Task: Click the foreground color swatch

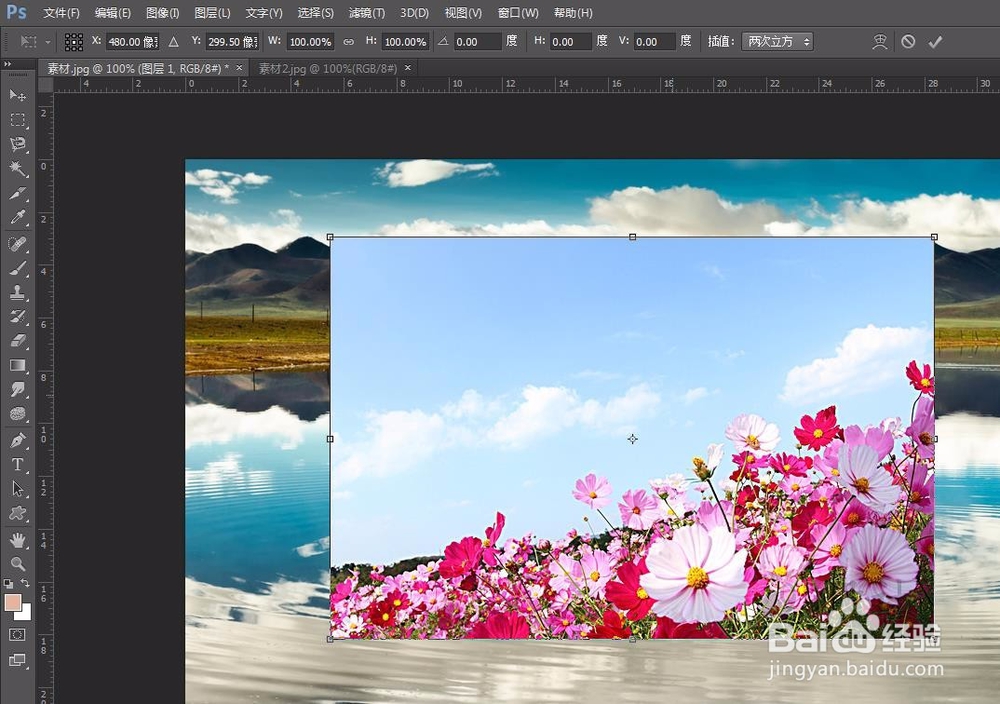Action: (x=12, y=603)
